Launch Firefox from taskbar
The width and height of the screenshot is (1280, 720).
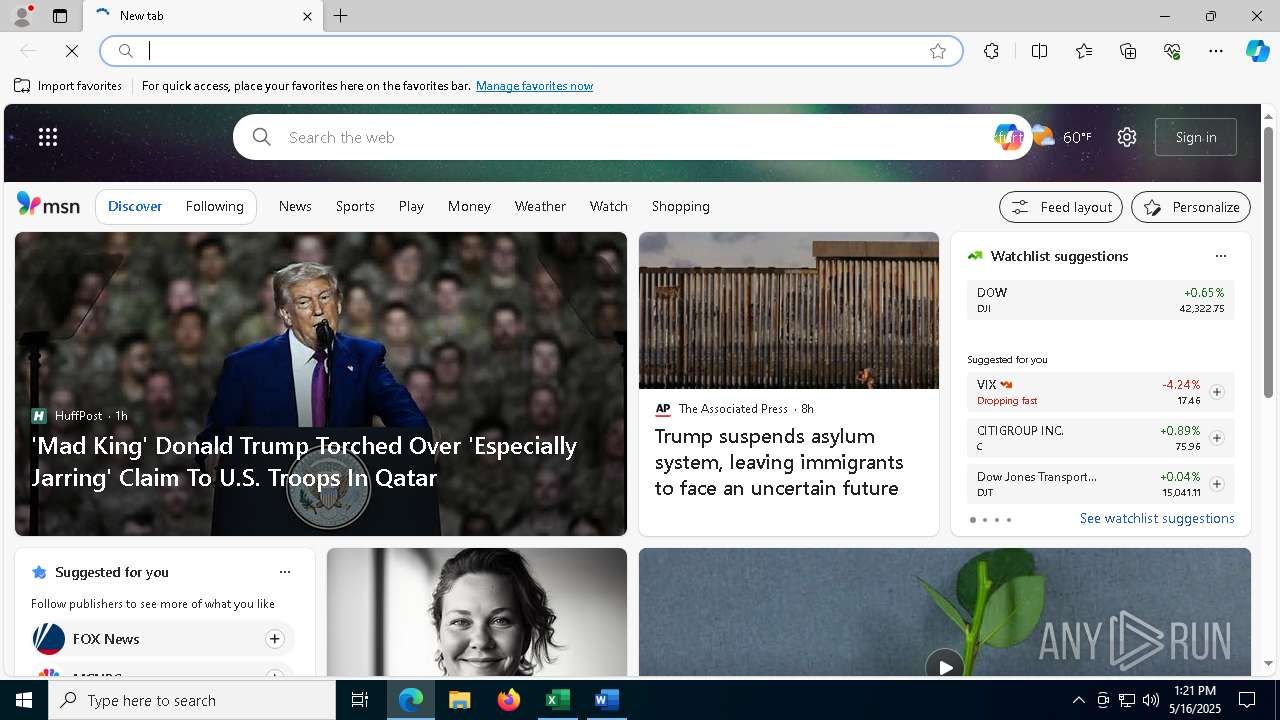point(508,700)
